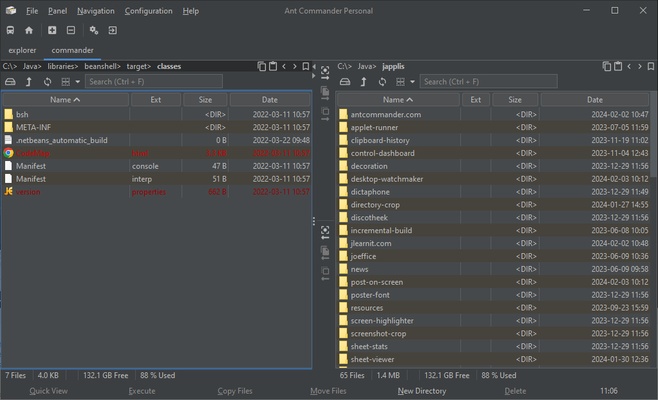Change the right panel view mode grid icon

pyautogui.click(x=400, y=82)
